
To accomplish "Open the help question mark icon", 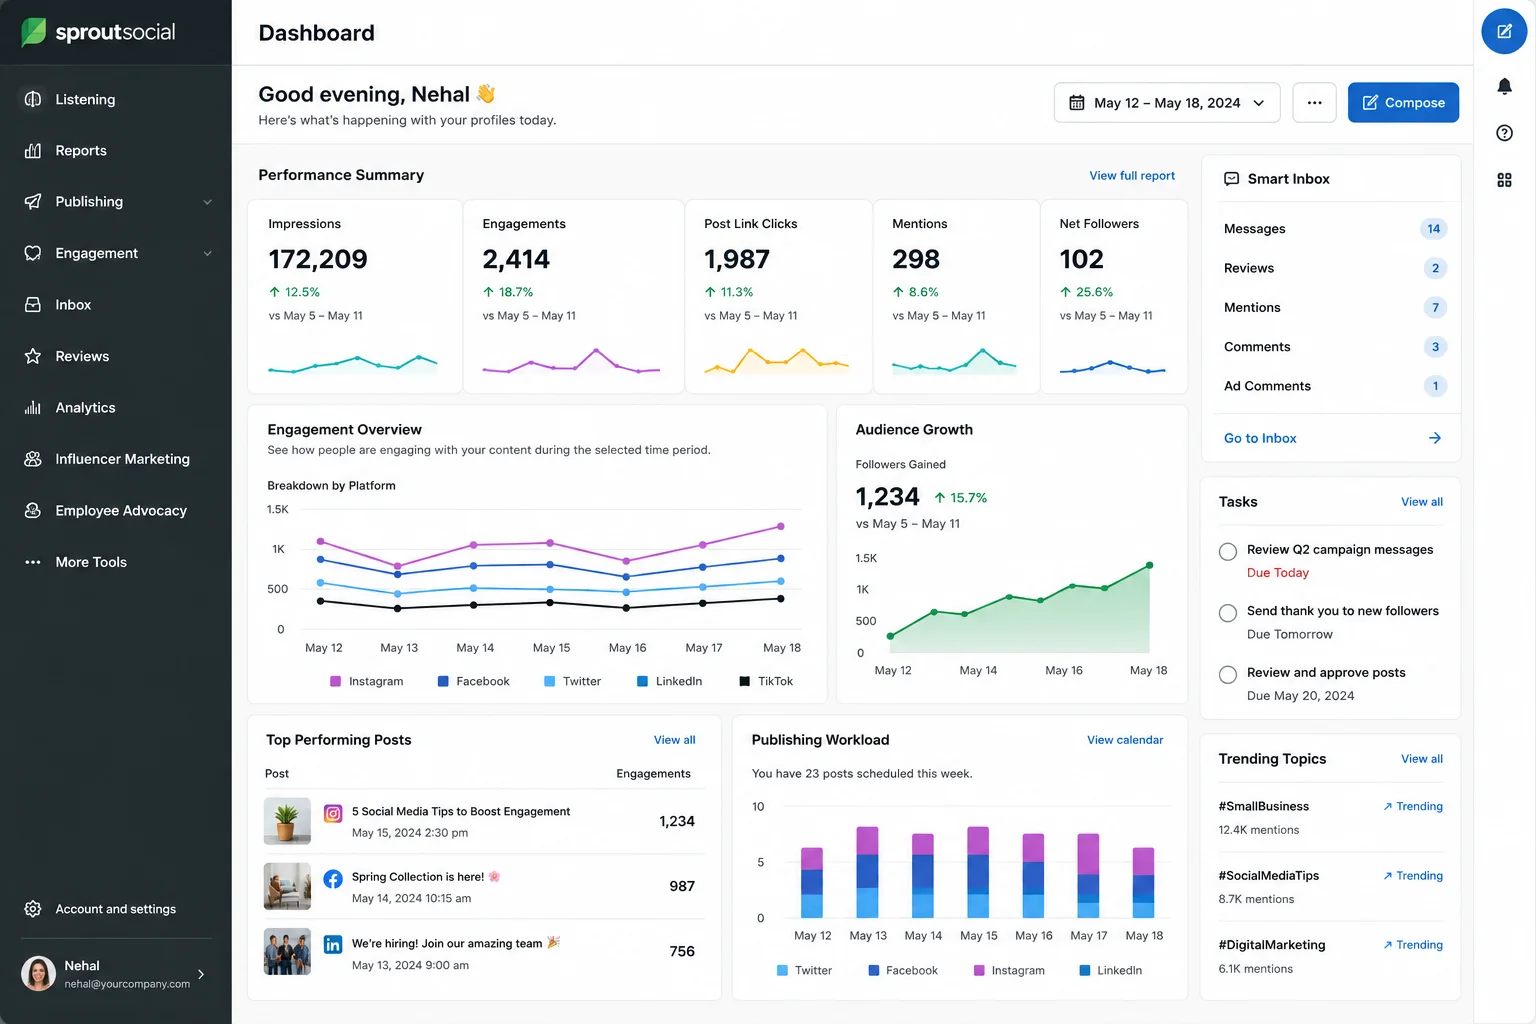I will pyautogui.click(x=1504, y=133).
